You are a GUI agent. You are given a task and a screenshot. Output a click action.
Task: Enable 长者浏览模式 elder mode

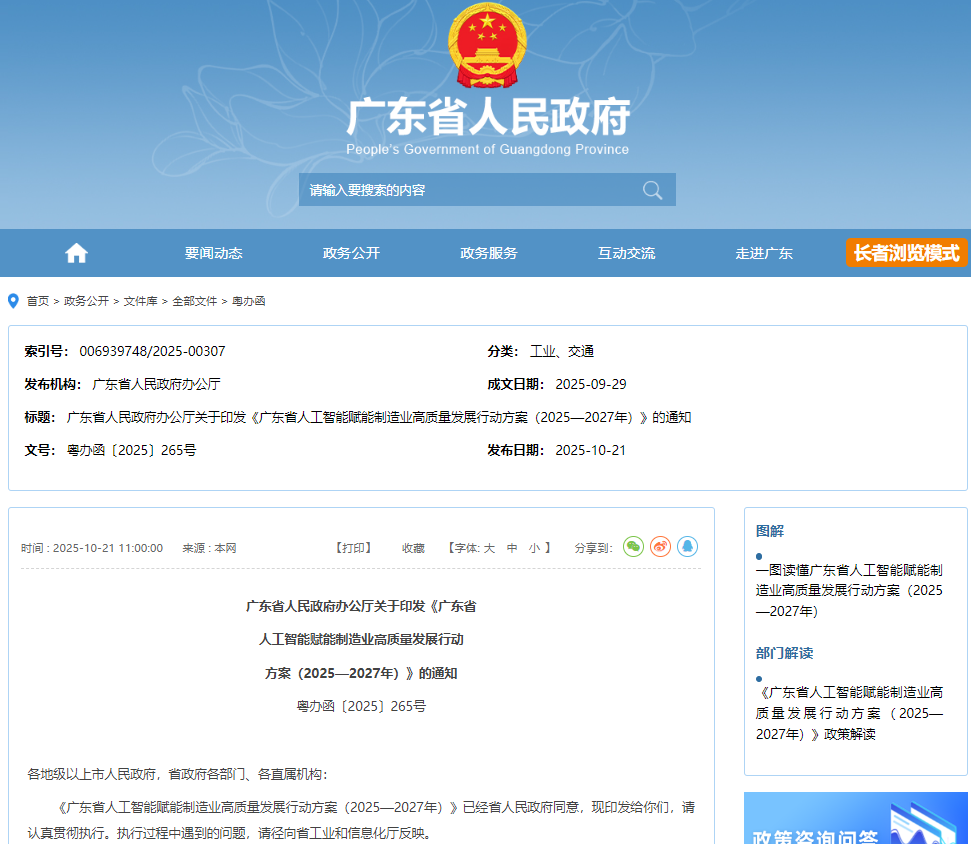906,253
